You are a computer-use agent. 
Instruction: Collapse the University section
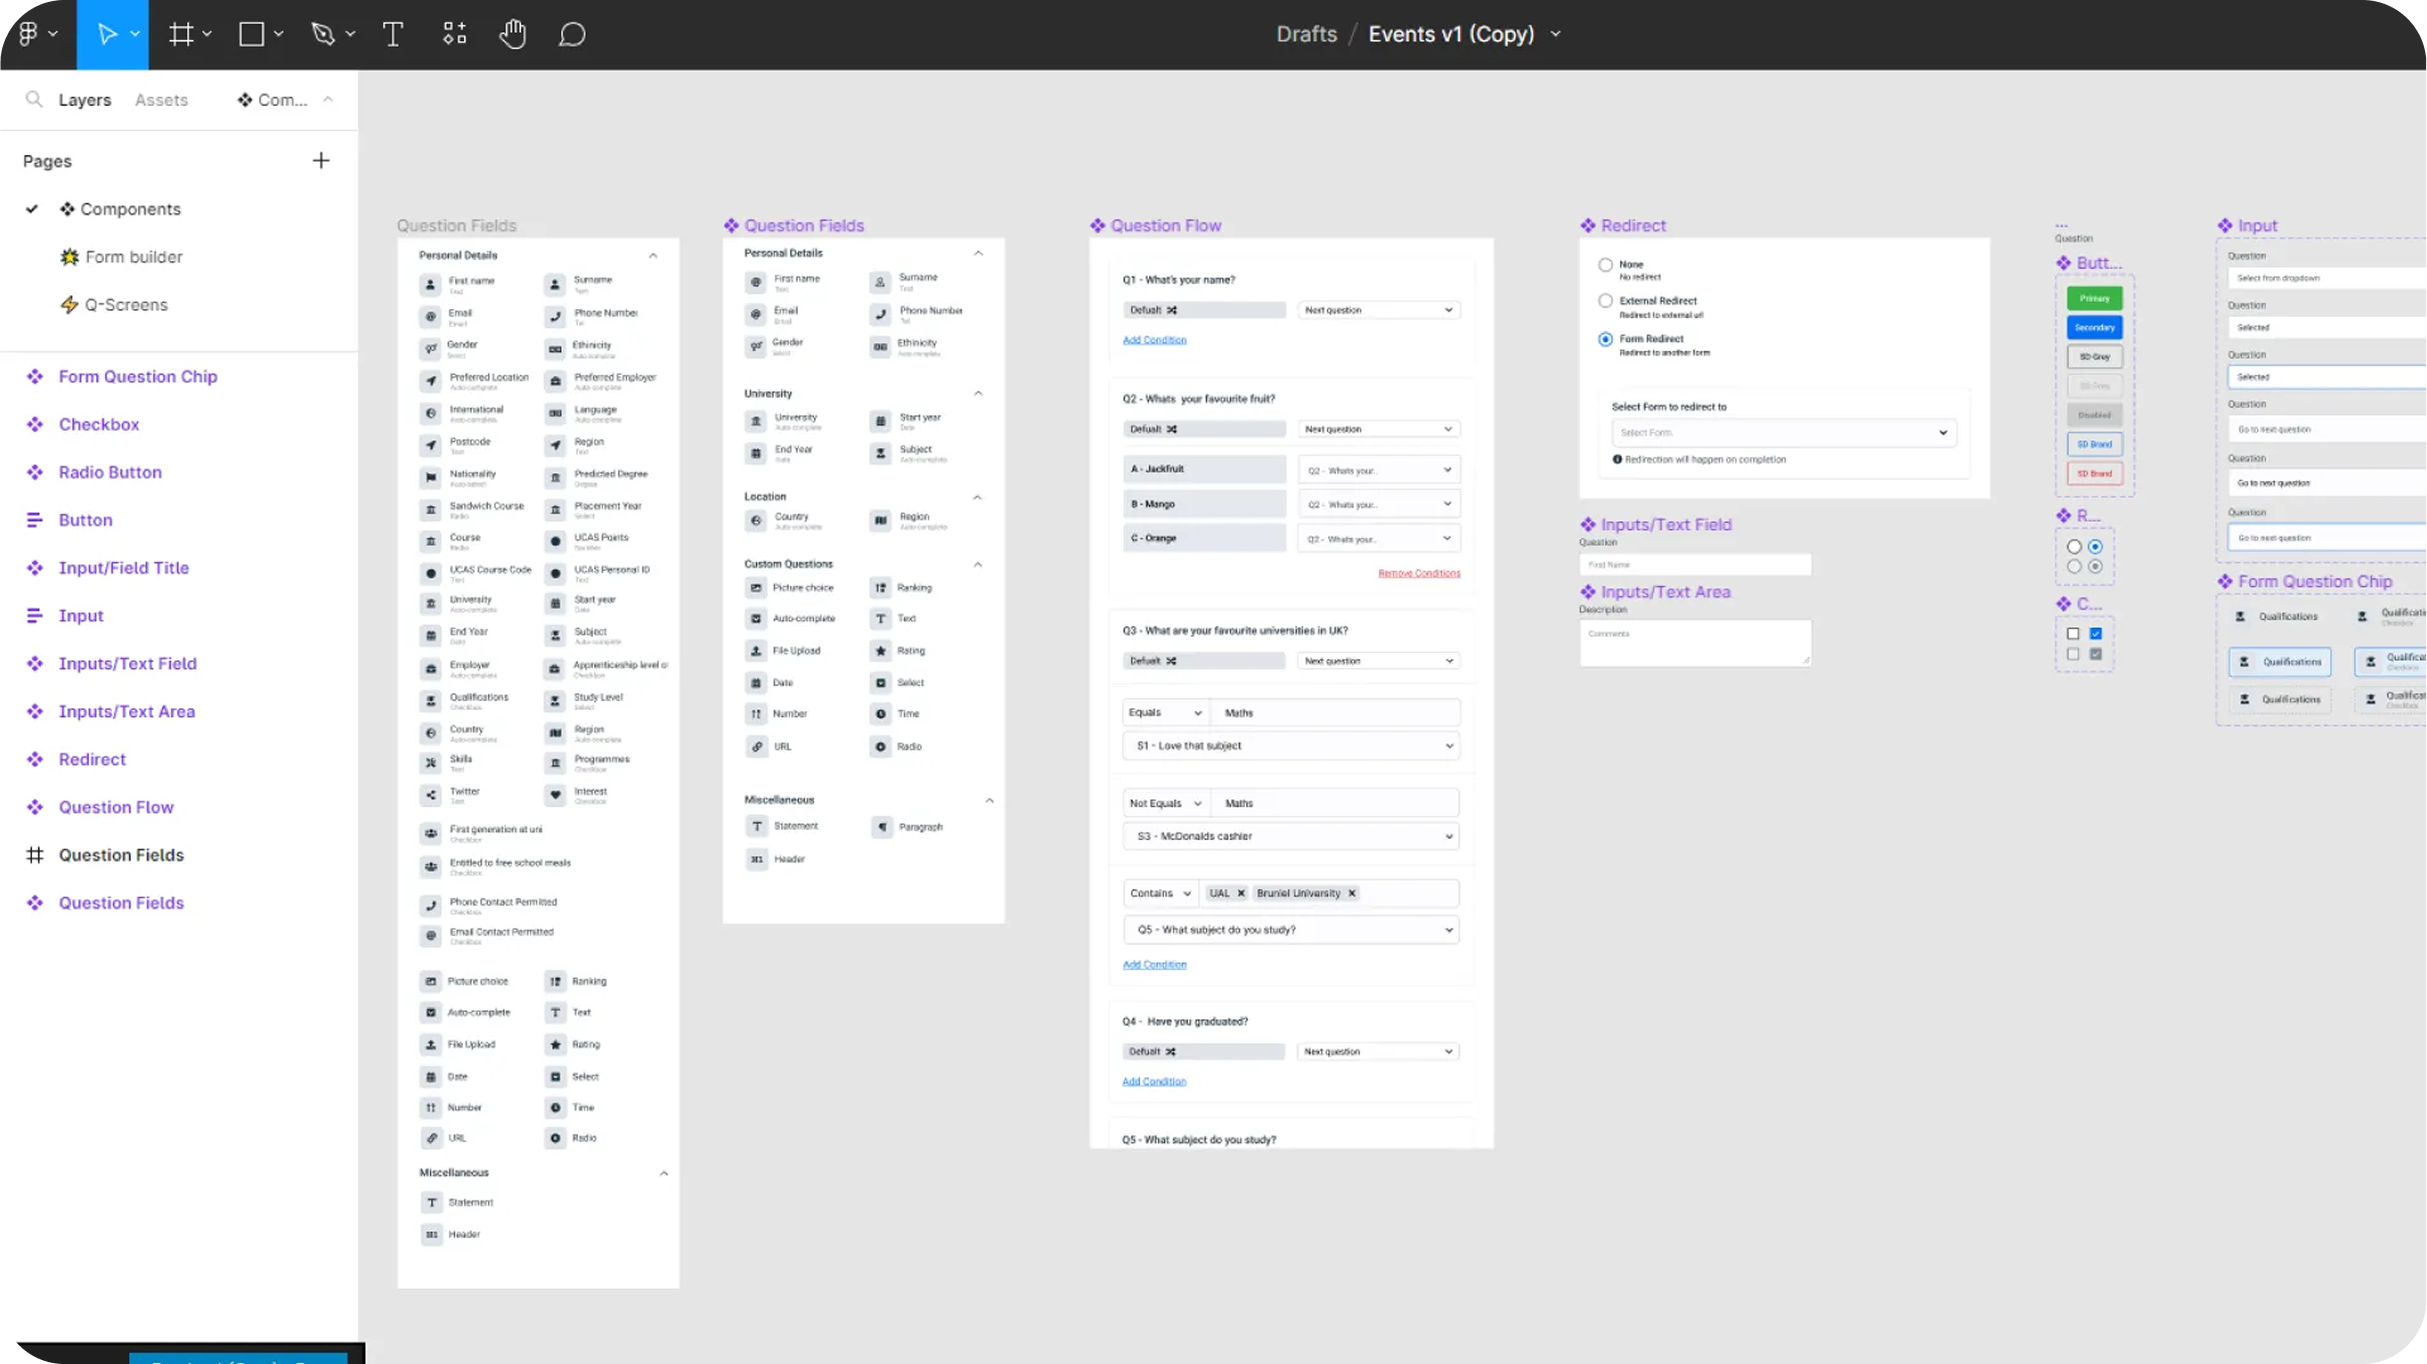pos(978,393)
